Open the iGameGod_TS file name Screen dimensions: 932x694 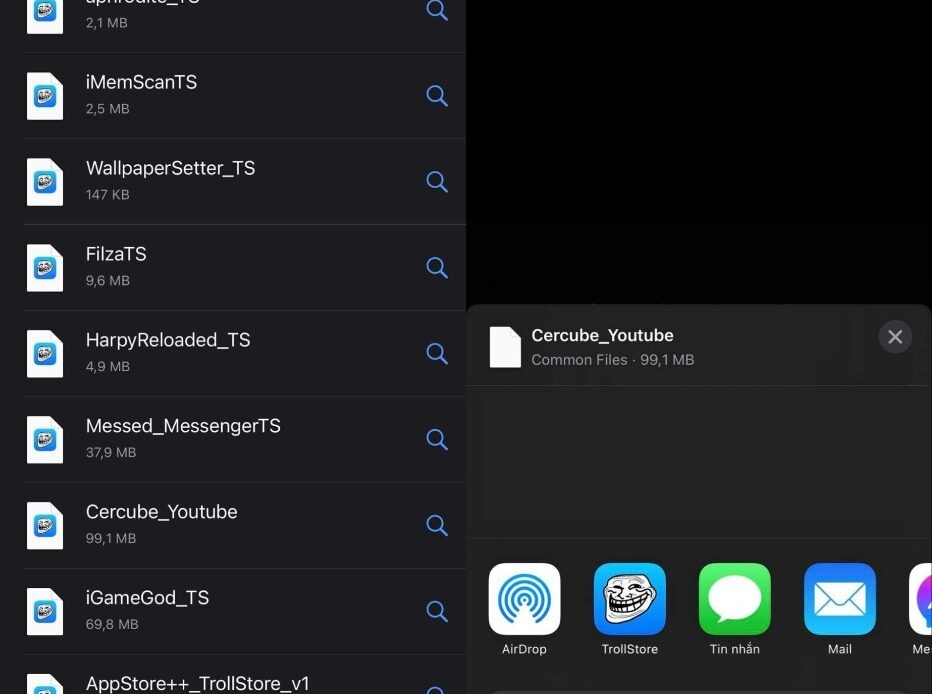[147, 598]
